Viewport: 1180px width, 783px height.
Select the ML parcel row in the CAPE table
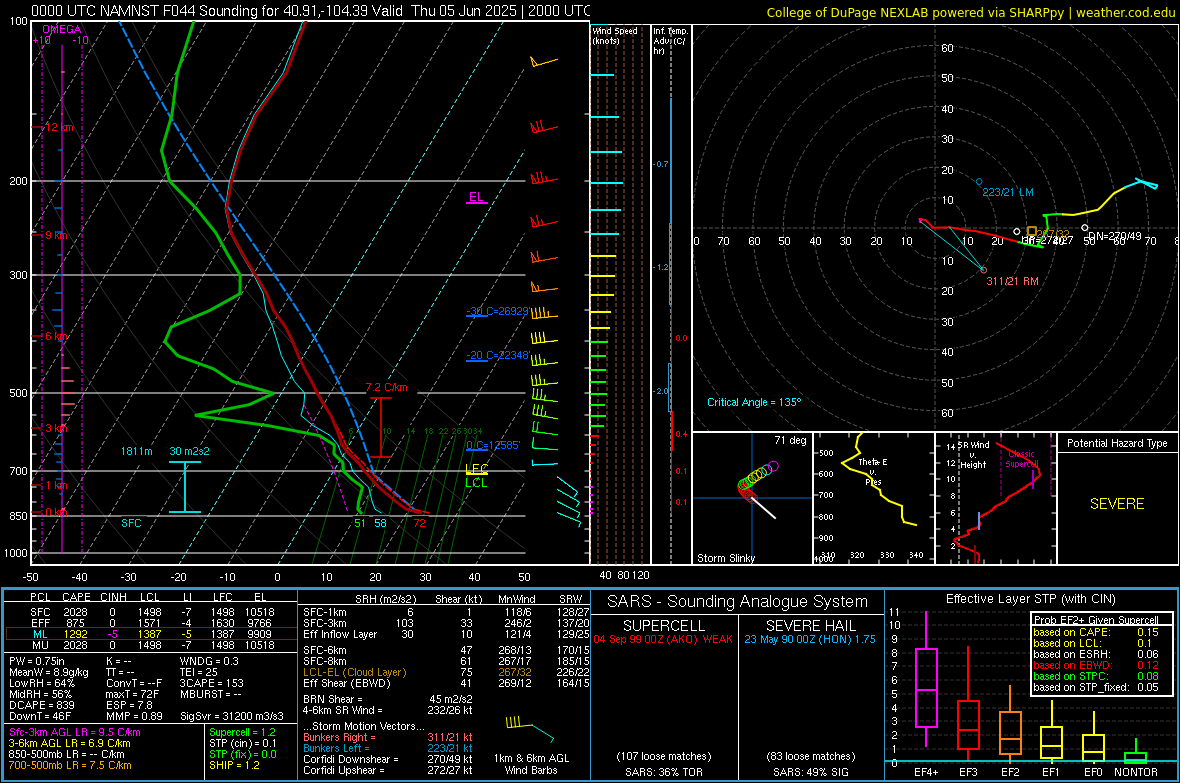click(x=151, y=634)
